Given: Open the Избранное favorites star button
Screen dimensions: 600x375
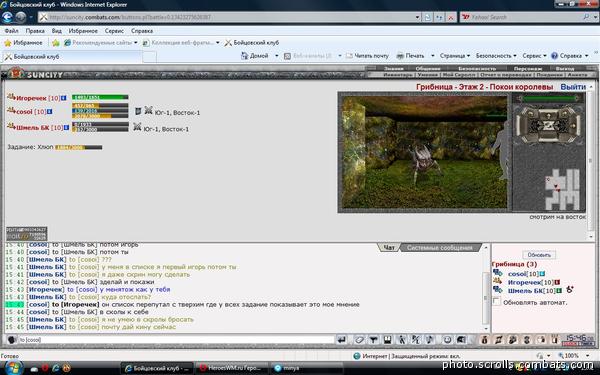Looking at the screenshot, I should (x=23, y=43).
